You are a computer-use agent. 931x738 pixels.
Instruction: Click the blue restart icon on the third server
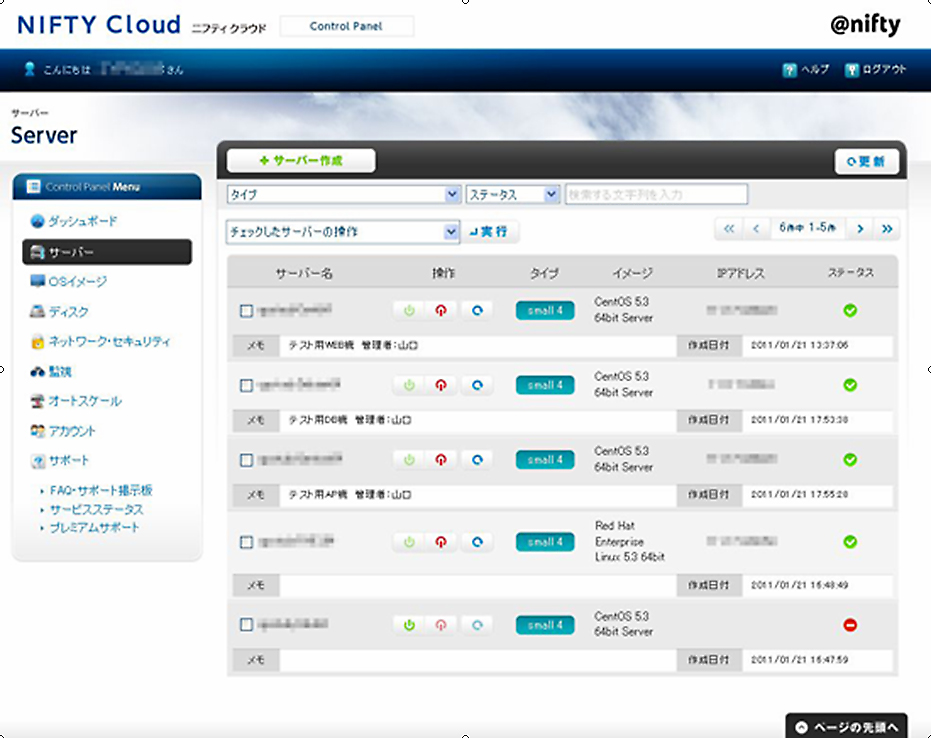point(477,460)
